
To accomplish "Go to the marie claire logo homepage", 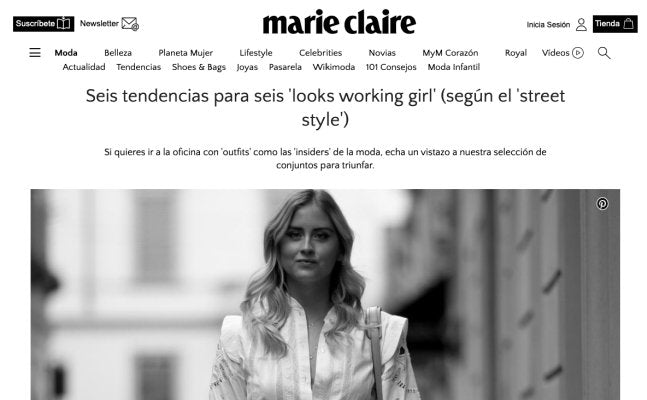I will pos(339,22).
